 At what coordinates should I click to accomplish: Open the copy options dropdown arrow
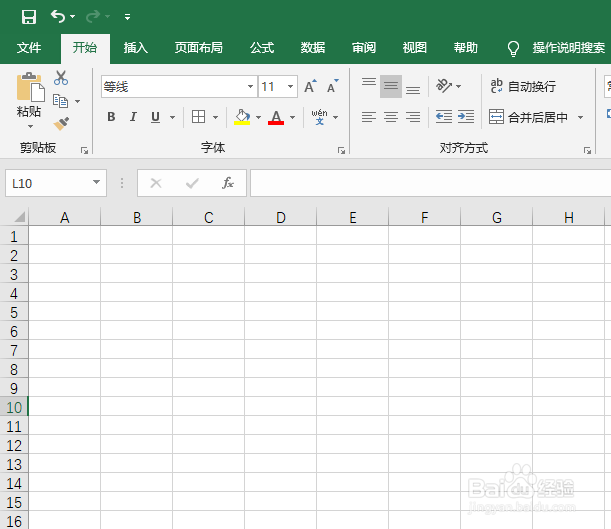tap(78, 101)
